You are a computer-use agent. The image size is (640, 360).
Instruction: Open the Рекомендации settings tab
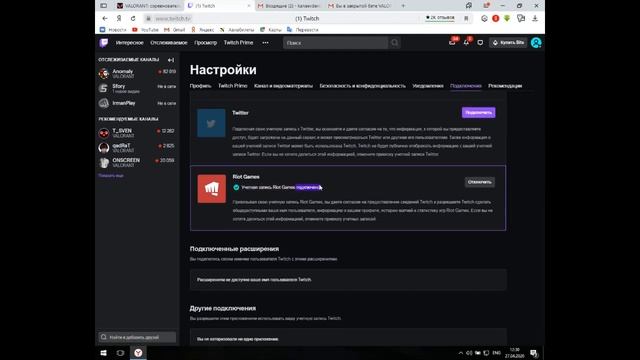pos(505,86)
